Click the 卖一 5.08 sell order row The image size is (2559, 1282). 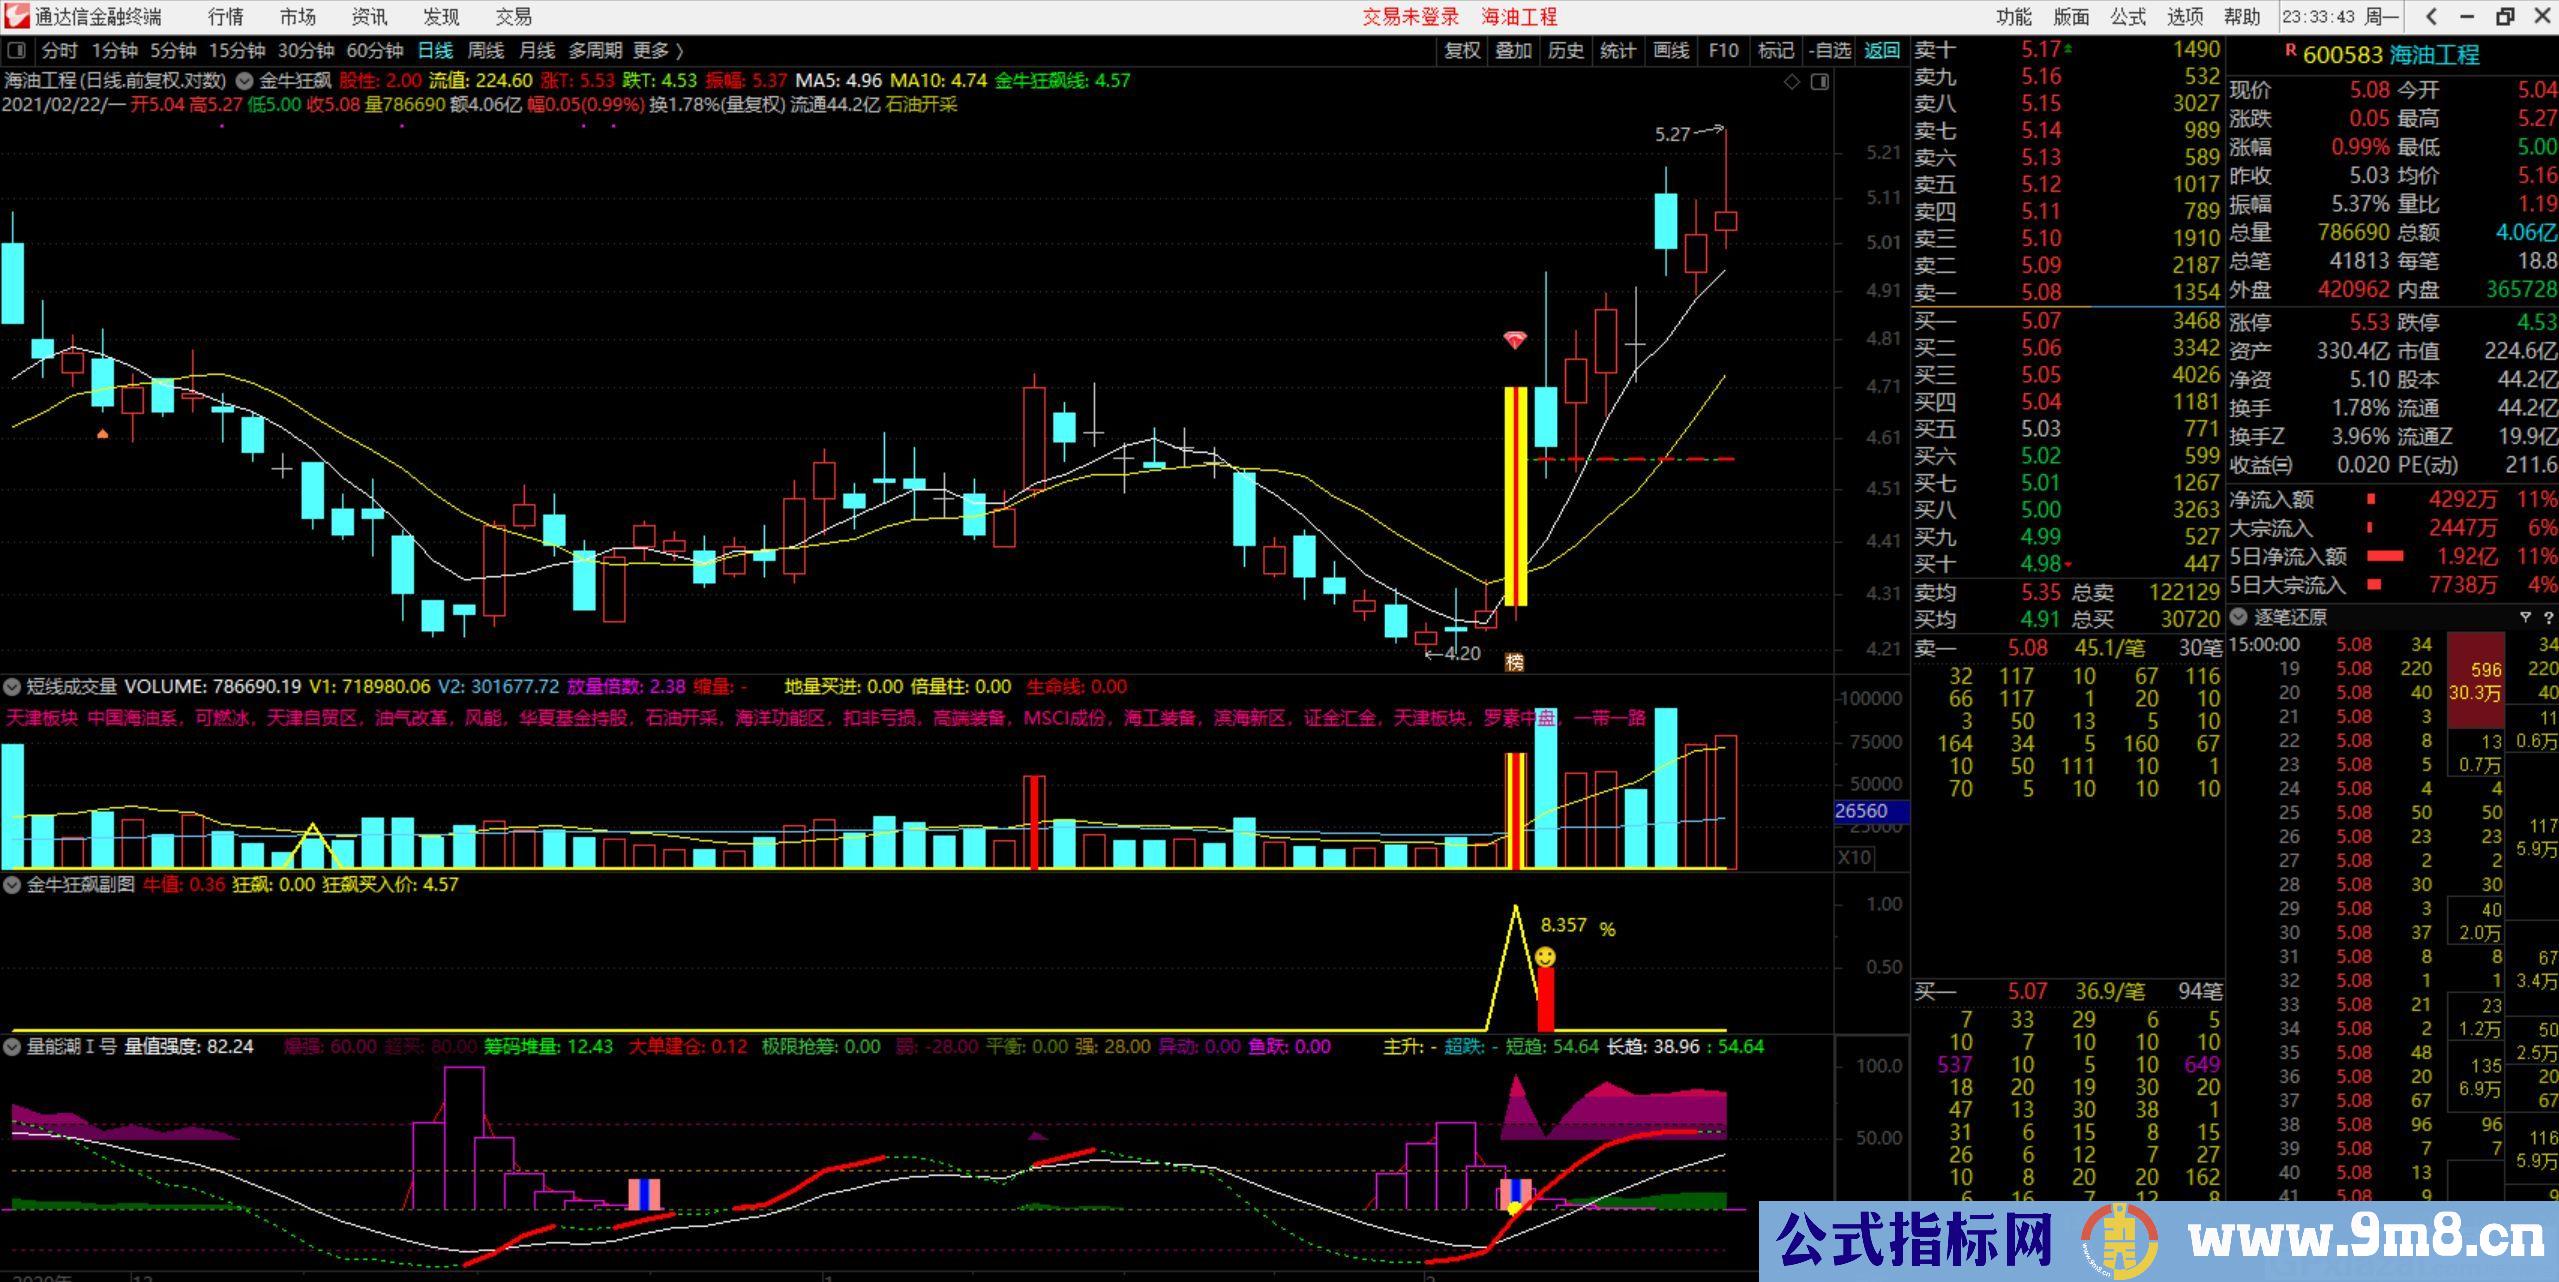point(2066,293)
